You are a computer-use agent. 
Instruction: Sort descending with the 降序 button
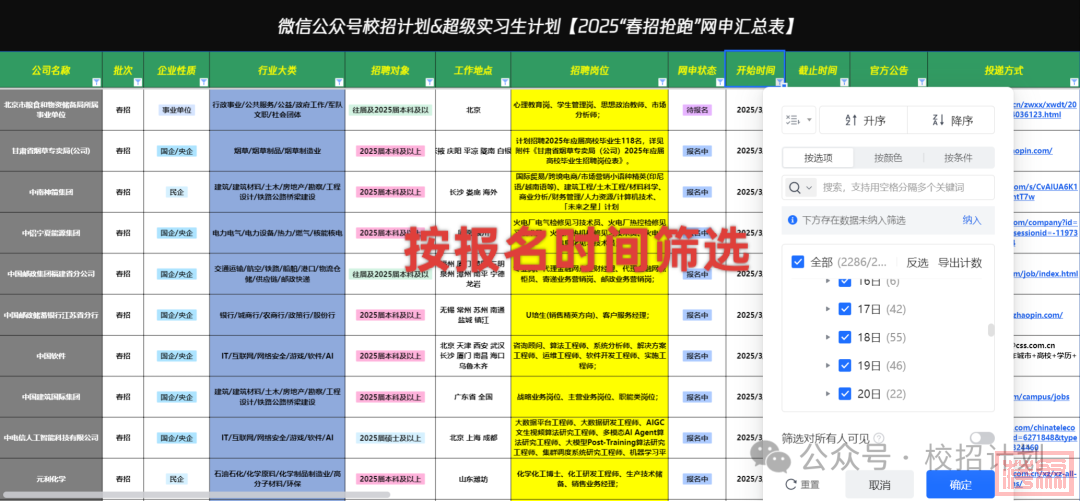click(951, 120)
